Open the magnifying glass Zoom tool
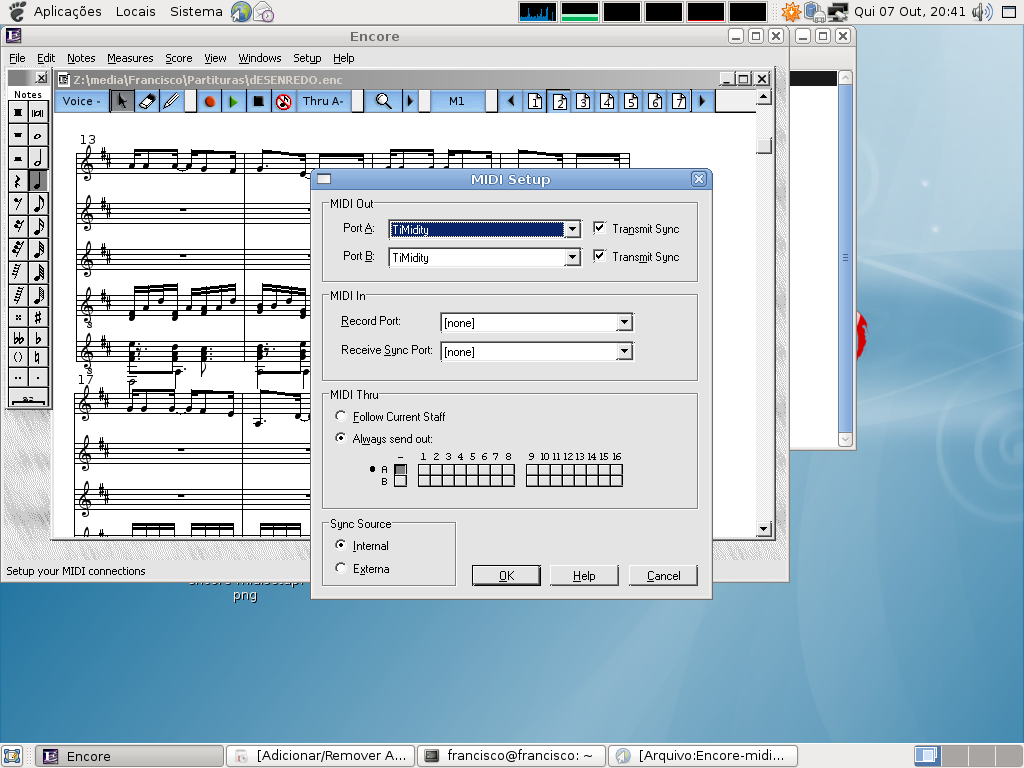The height and width of the screenshot is (768, 1024). click(383, 101)
